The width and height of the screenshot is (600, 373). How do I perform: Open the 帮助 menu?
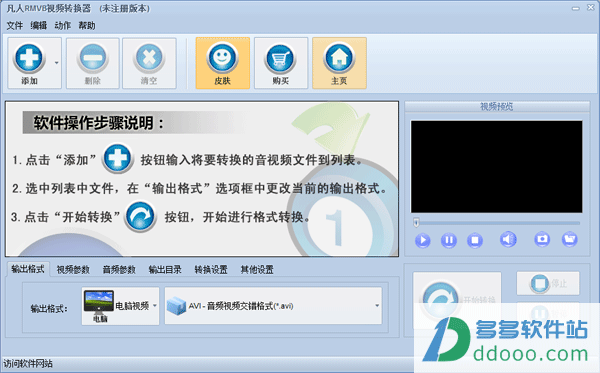click(x=87, y=26)
